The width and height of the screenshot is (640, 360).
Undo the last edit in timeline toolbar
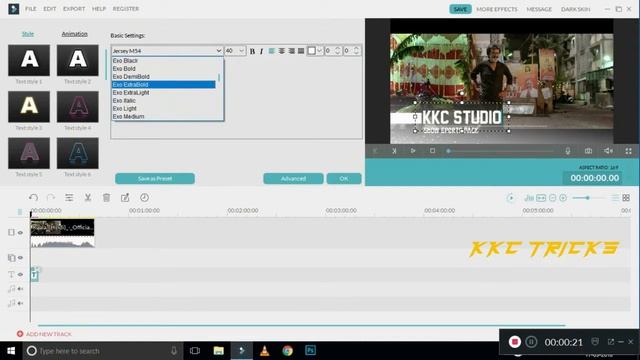point(33,198)
